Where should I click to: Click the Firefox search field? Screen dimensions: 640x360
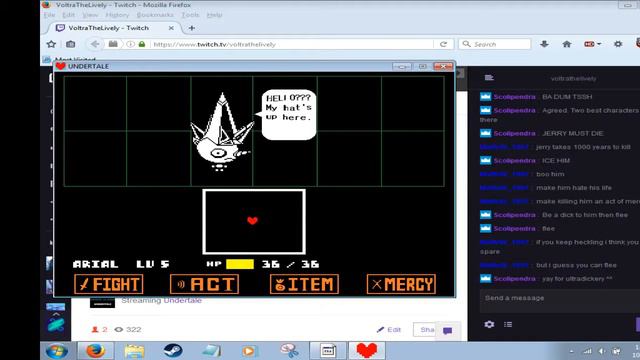pyautogui.click(x=495, y=44)
